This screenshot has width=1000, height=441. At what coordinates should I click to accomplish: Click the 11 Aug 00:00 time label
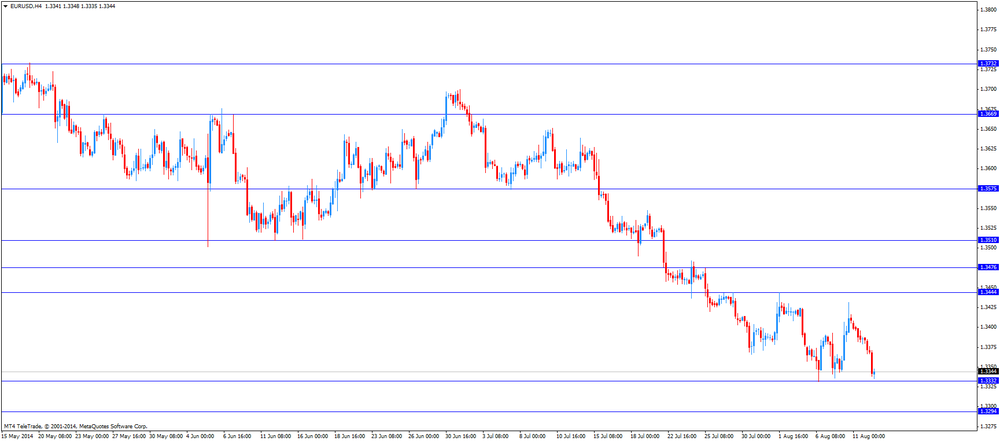click(x=869, y=437)
